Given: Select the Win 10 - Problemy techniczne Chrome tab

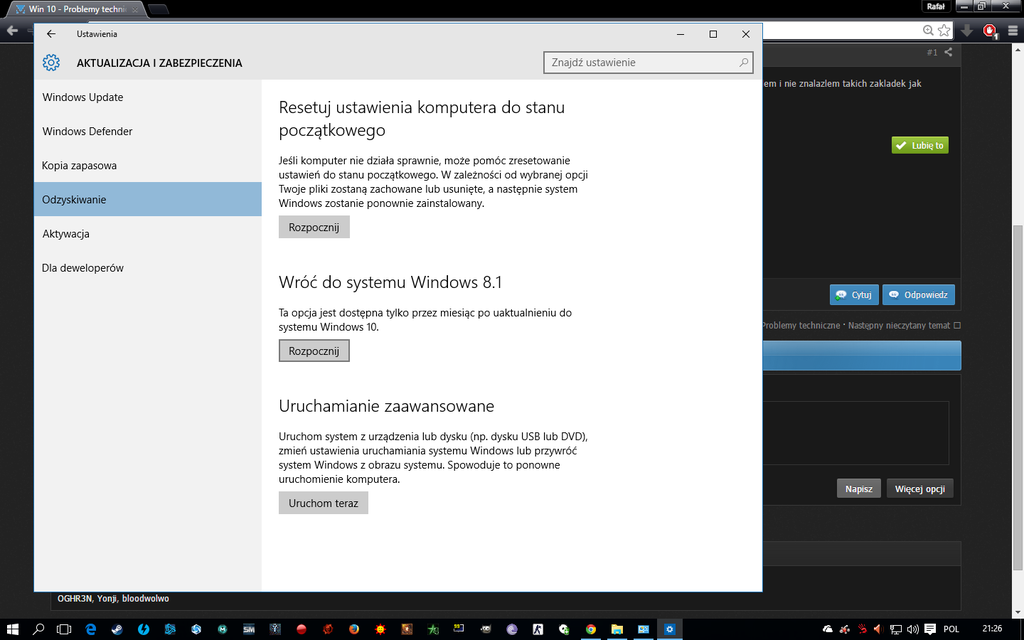Looking at the screenshot, I should [77, 9].
